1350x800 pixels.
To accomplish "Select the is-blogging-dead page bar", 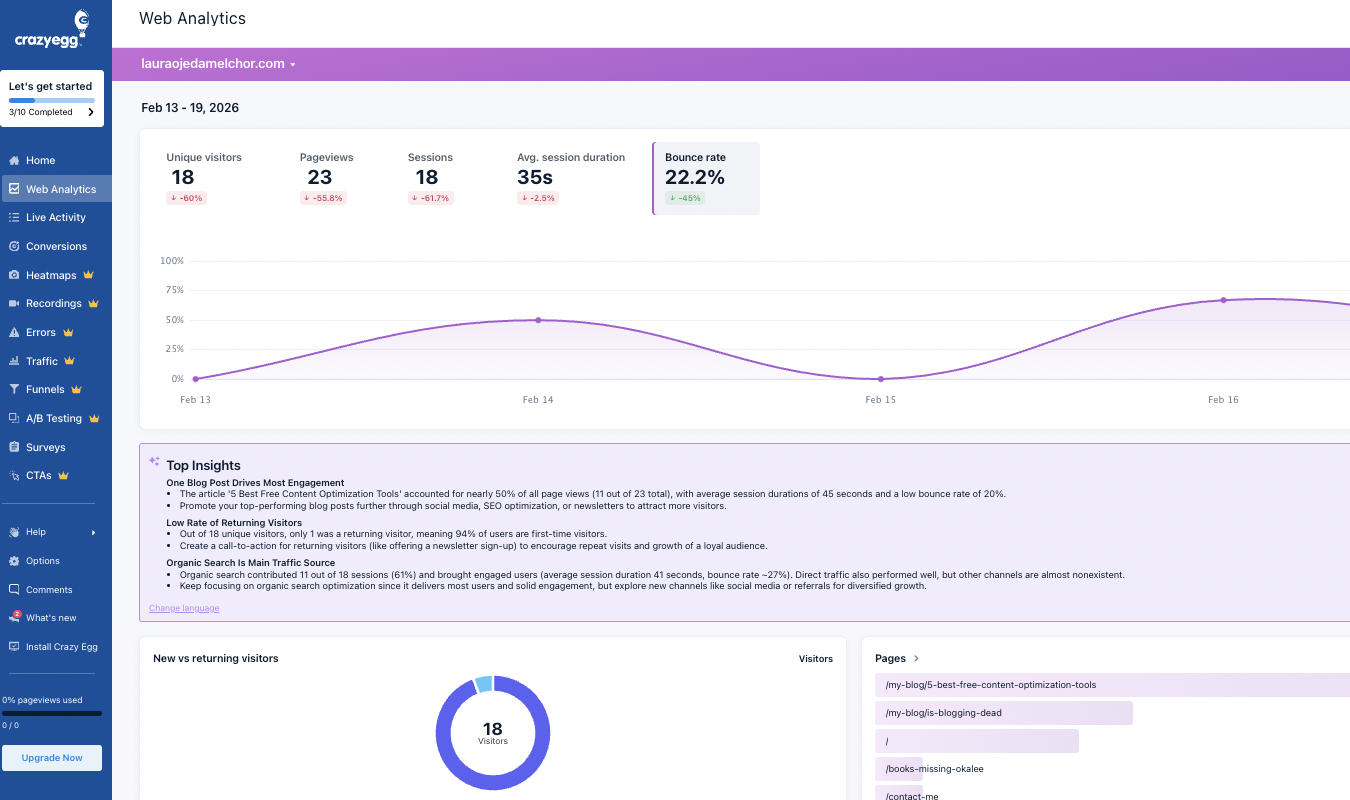I will (x=1004, y=712).
